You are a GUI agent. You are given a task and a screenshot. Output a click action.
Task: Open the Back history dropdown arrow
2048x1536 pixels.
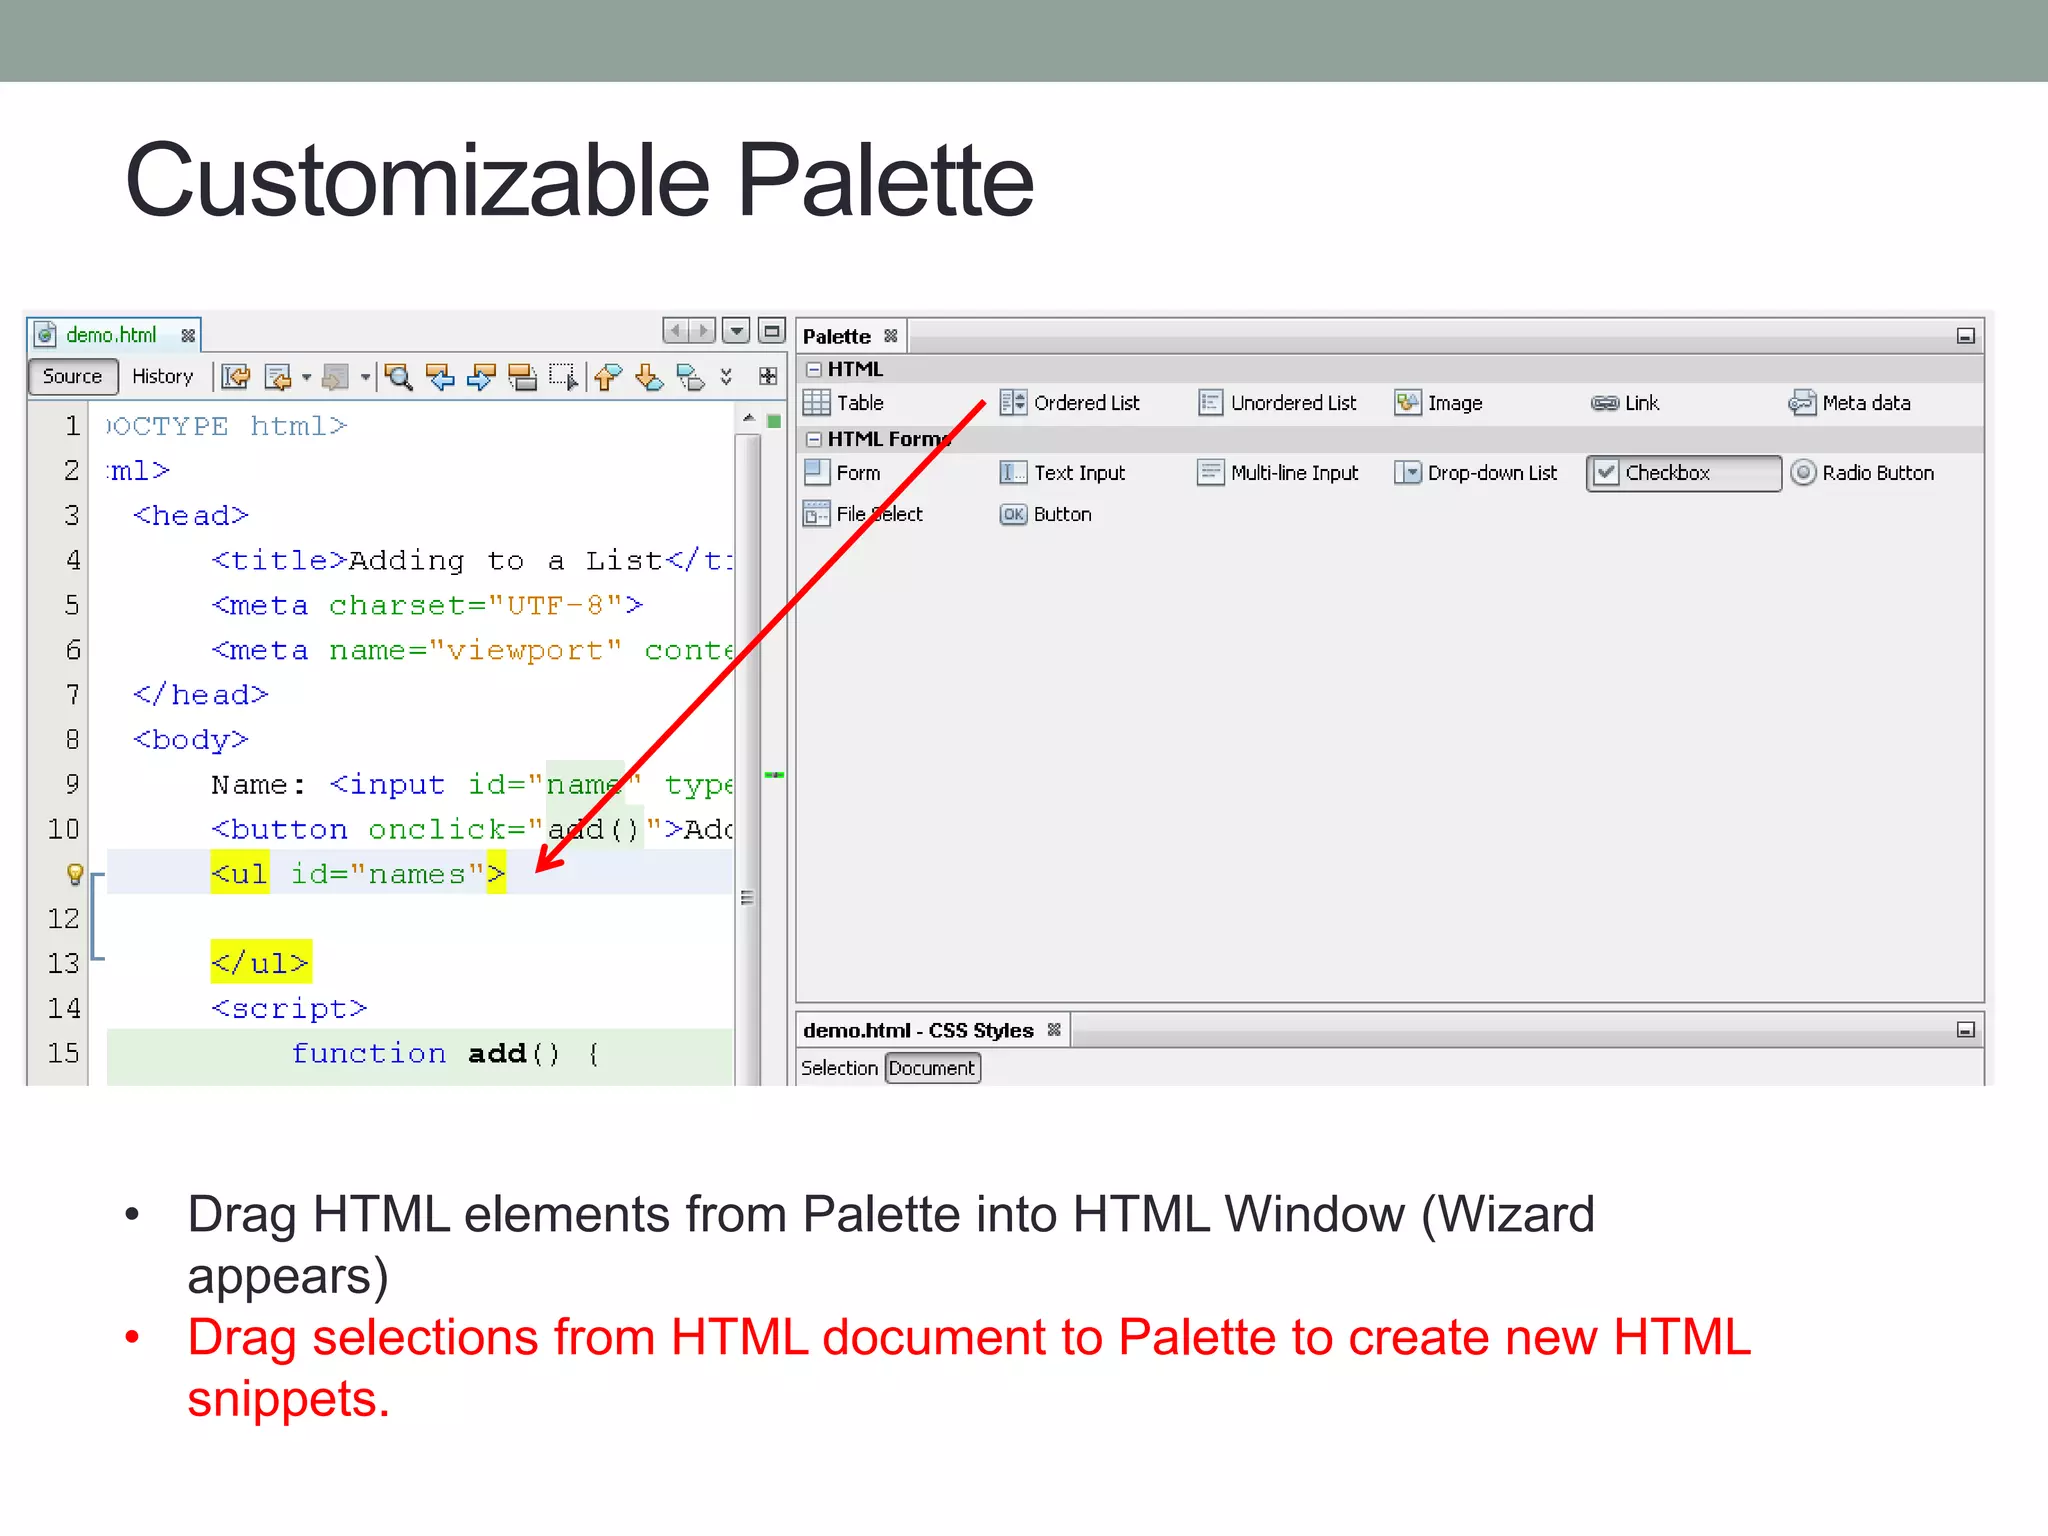point(307,377)
